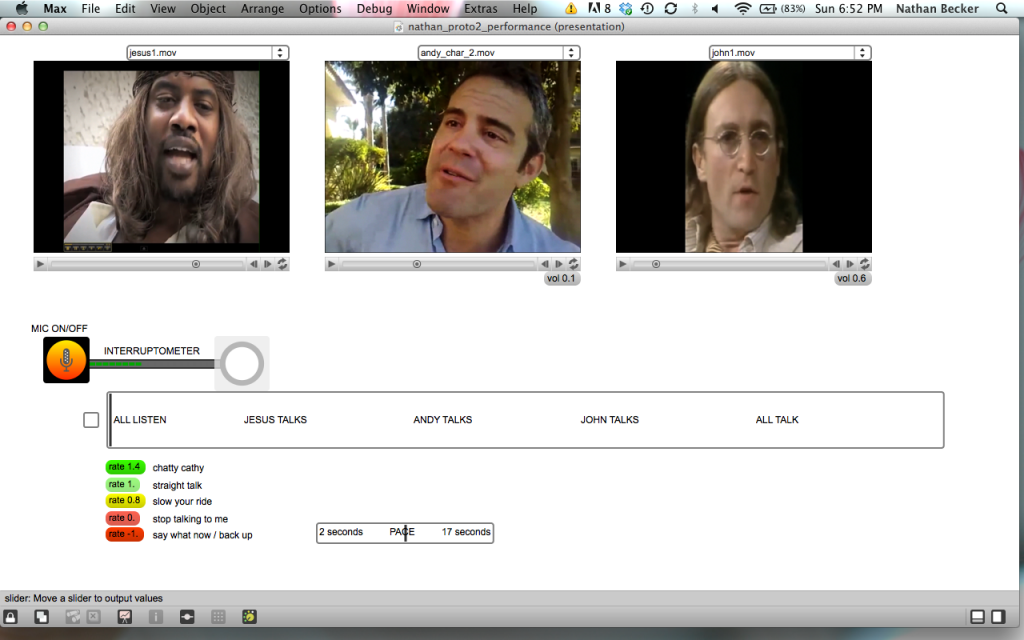Click the green rate 1.4 message

(125, 467)
